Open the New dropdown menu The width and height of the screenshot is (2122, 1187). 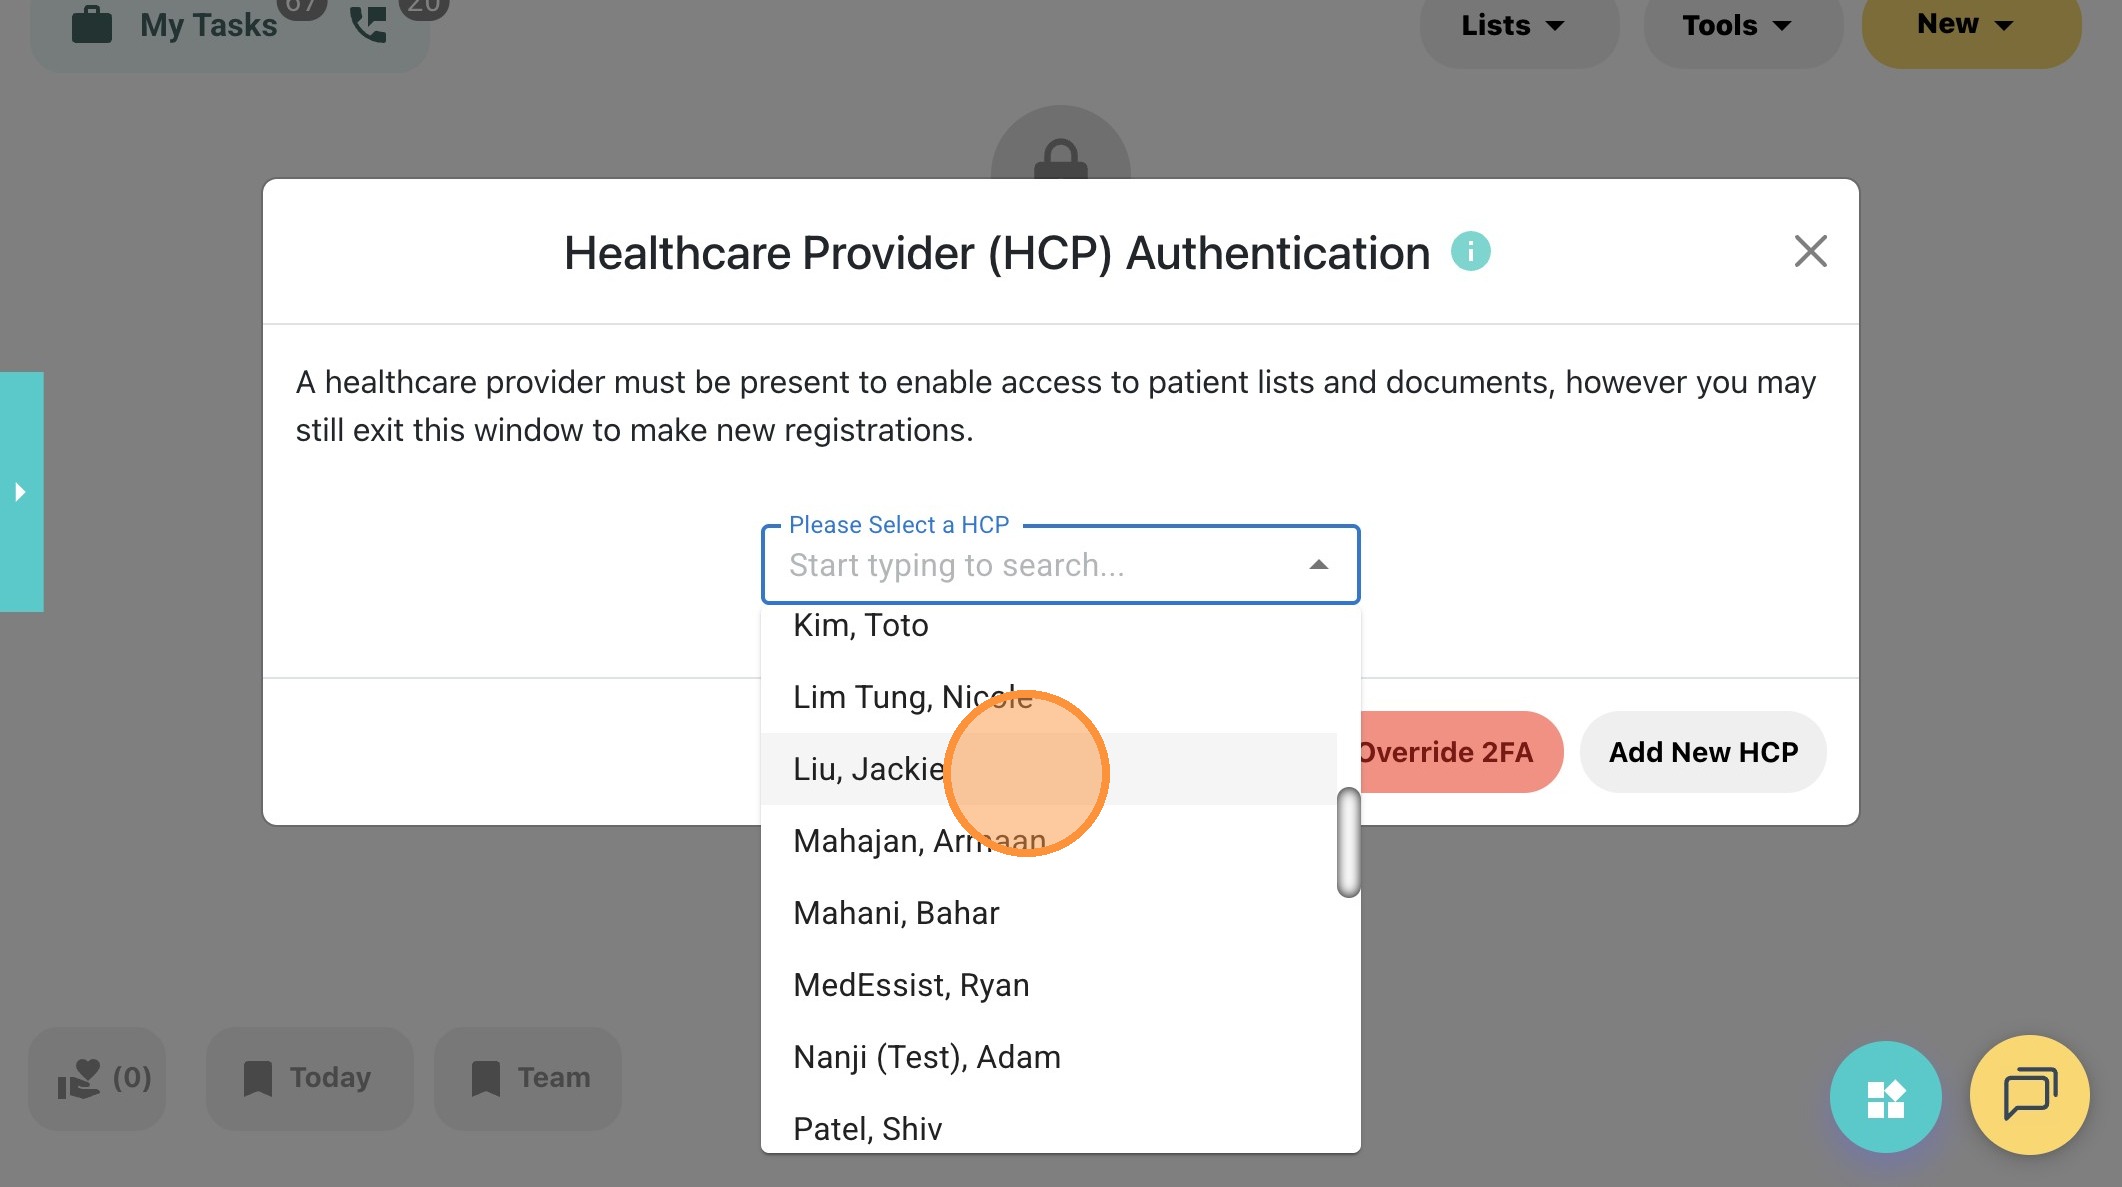click(x=1964, y=25)
